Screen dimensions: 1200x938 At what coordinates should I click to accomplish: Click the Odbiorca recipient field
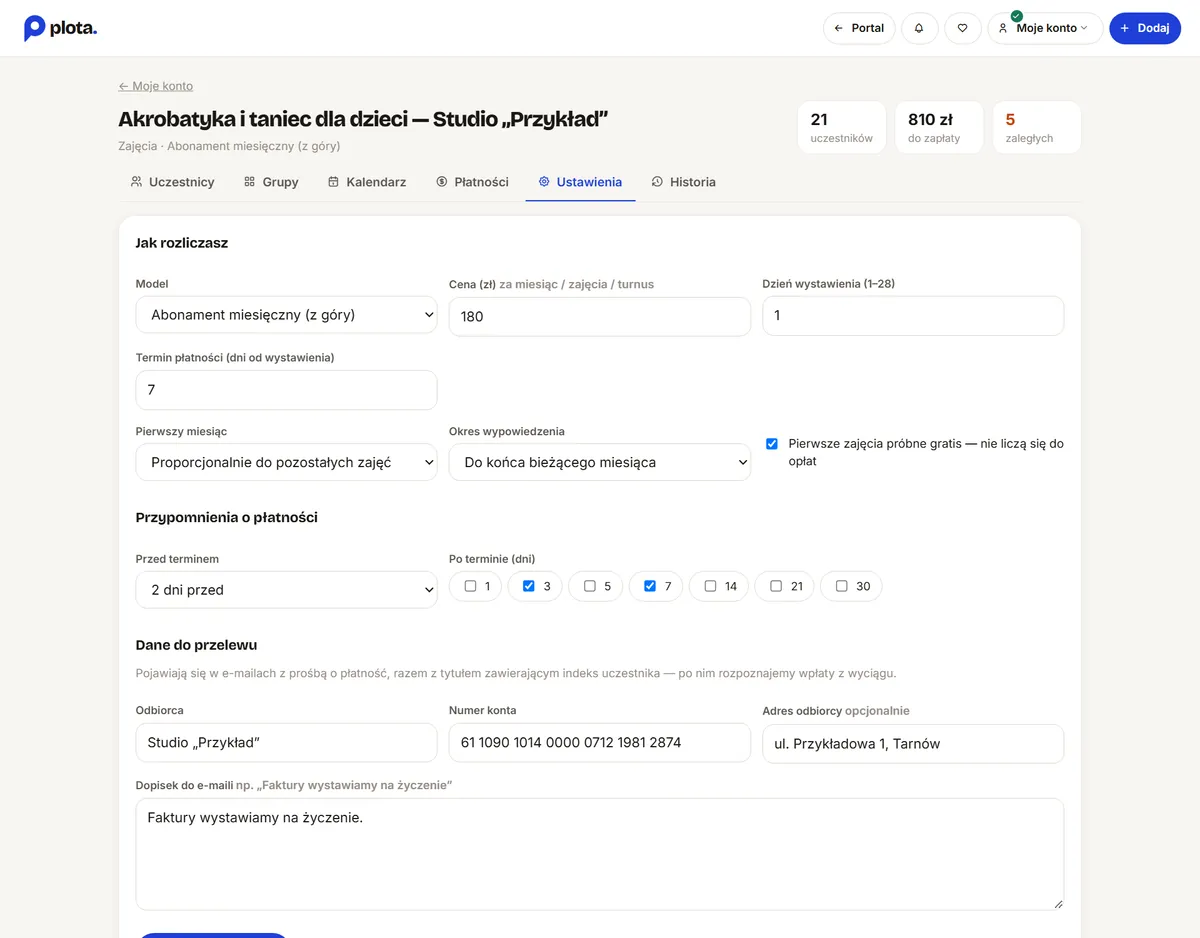(x=286, y=743)
